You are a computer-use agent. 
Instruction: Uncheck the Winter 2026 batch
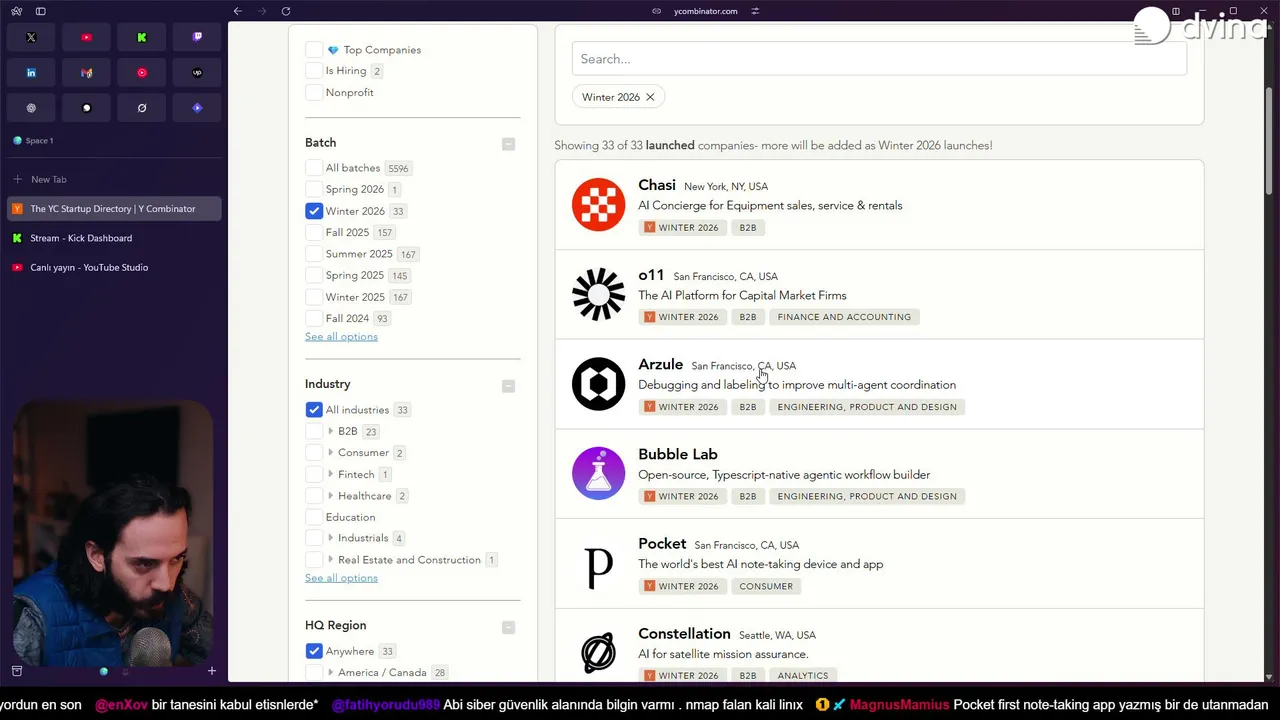[x=314, y=211]
